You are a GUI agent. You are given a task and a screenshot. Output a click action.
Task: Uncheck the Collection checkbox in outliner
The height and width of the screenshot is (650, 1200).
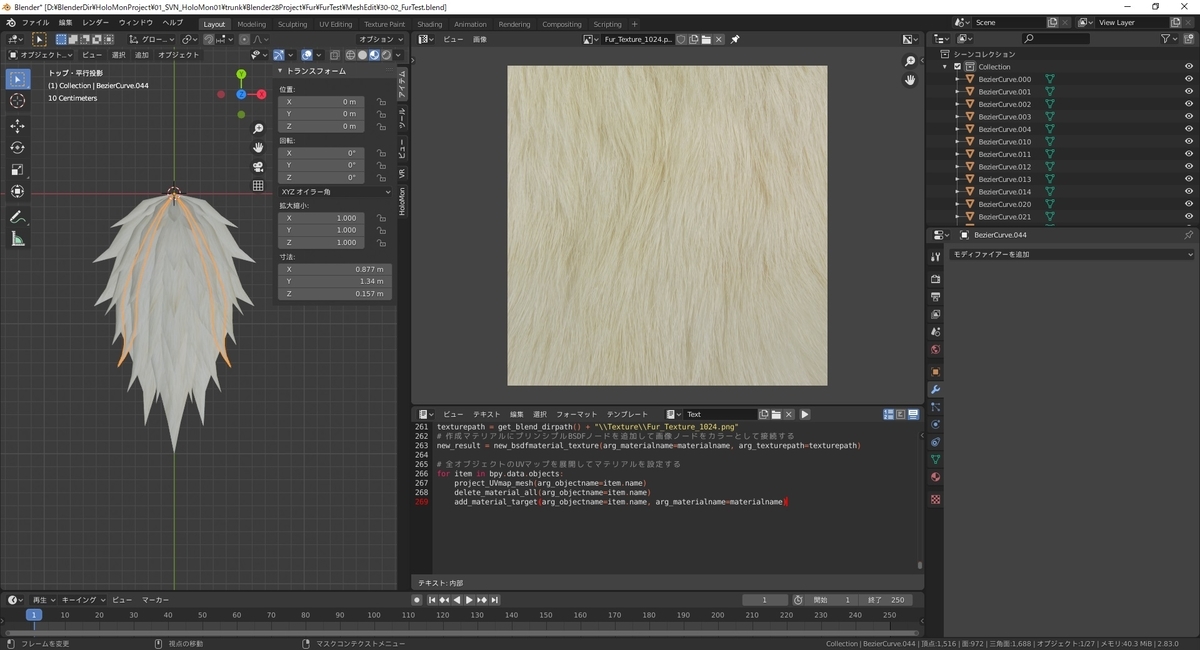(957, 67)
